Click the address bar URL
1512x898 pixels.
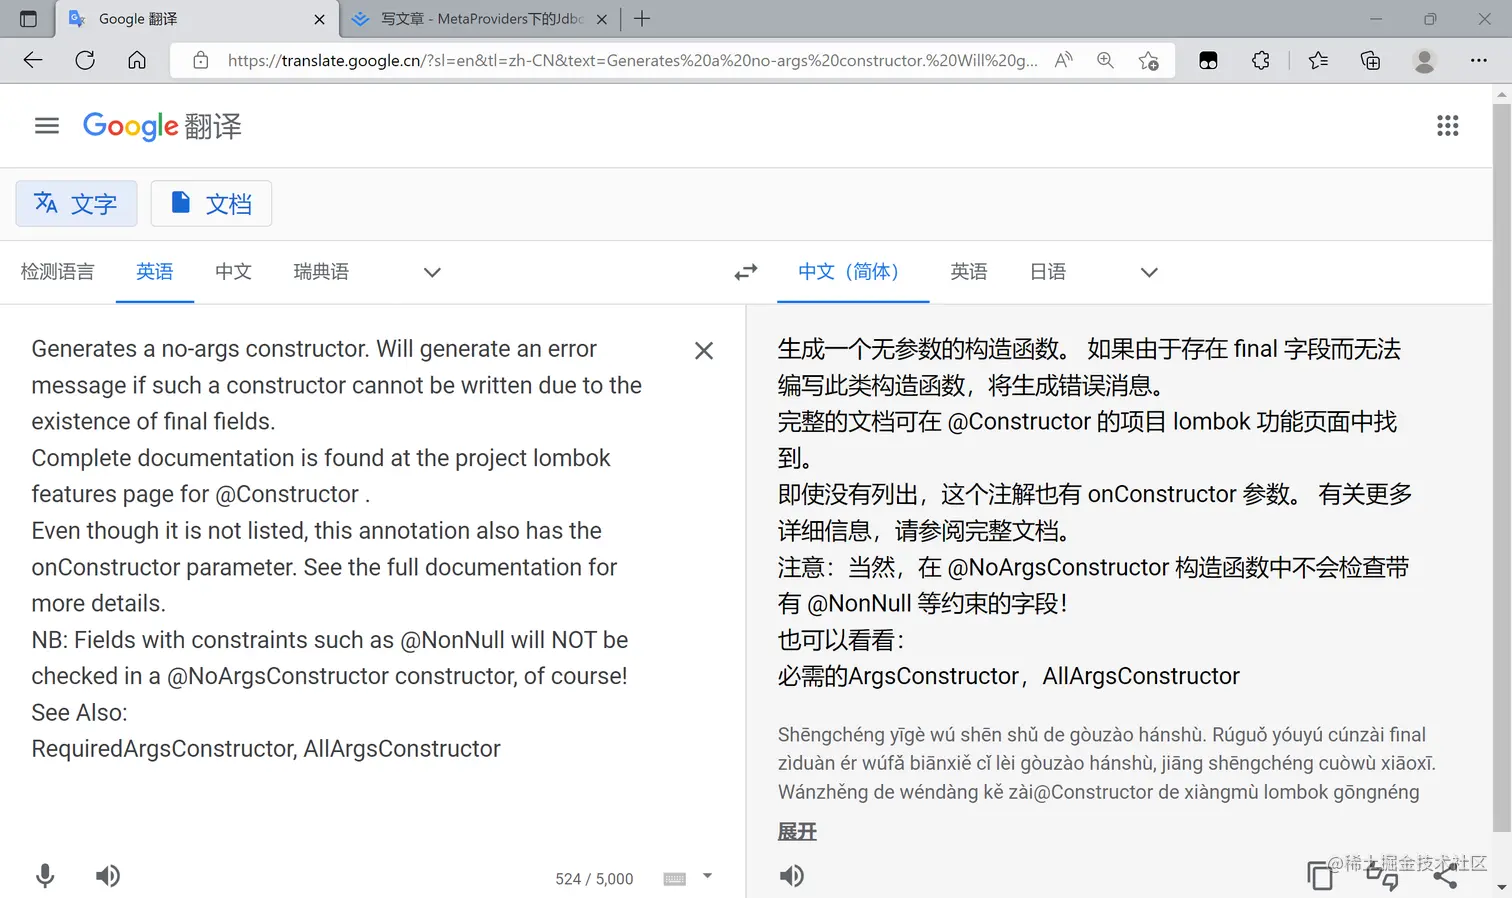[x=632, y=60]
